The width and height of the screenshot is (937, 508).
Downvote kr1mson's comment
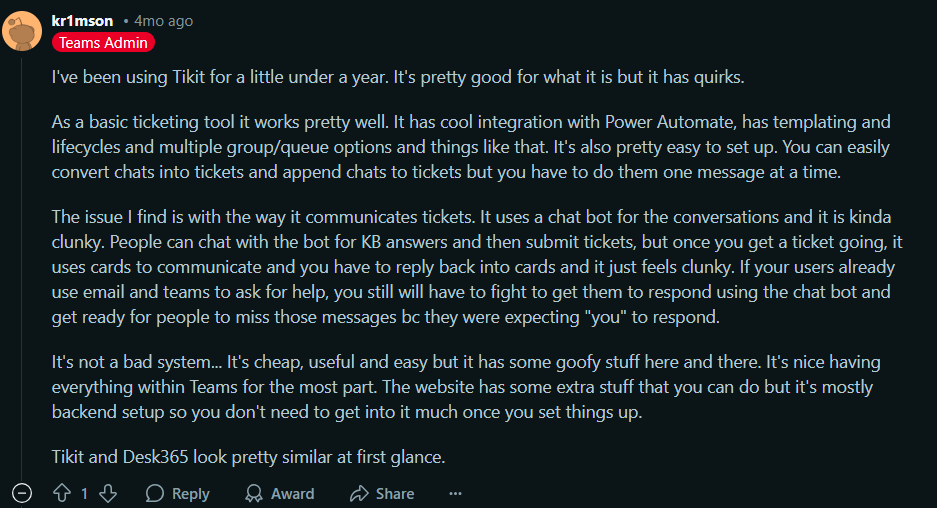[109, 493]
